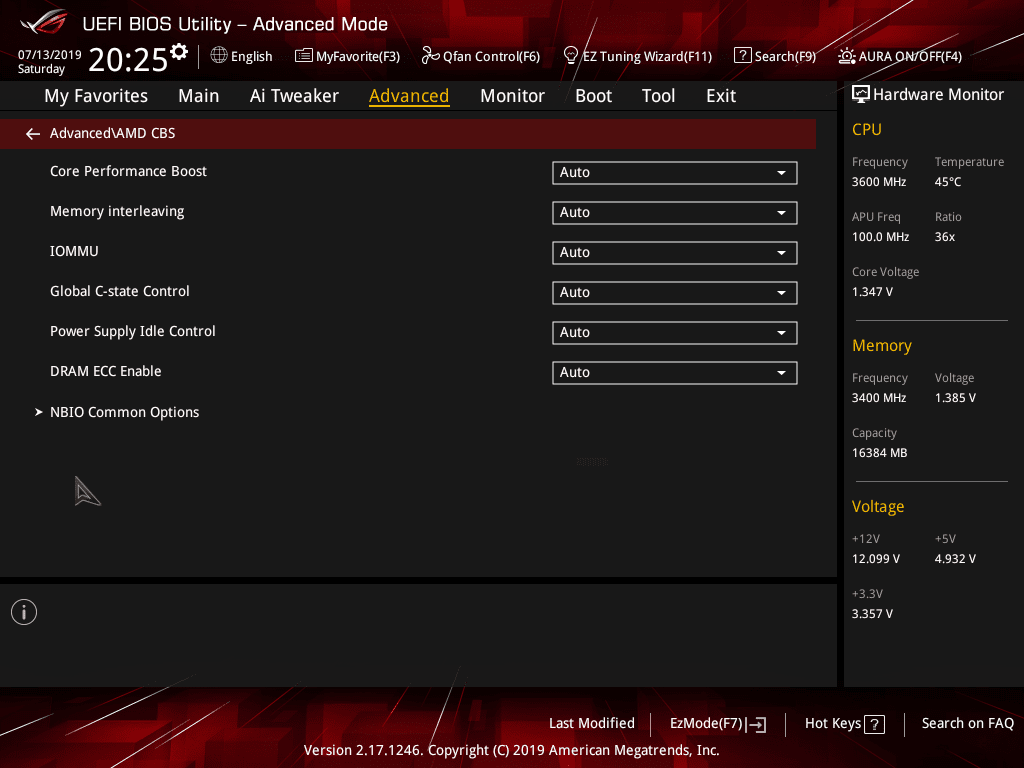Open the Search(F9) question icon
The image size is (1024, 768).
(743, 56)
